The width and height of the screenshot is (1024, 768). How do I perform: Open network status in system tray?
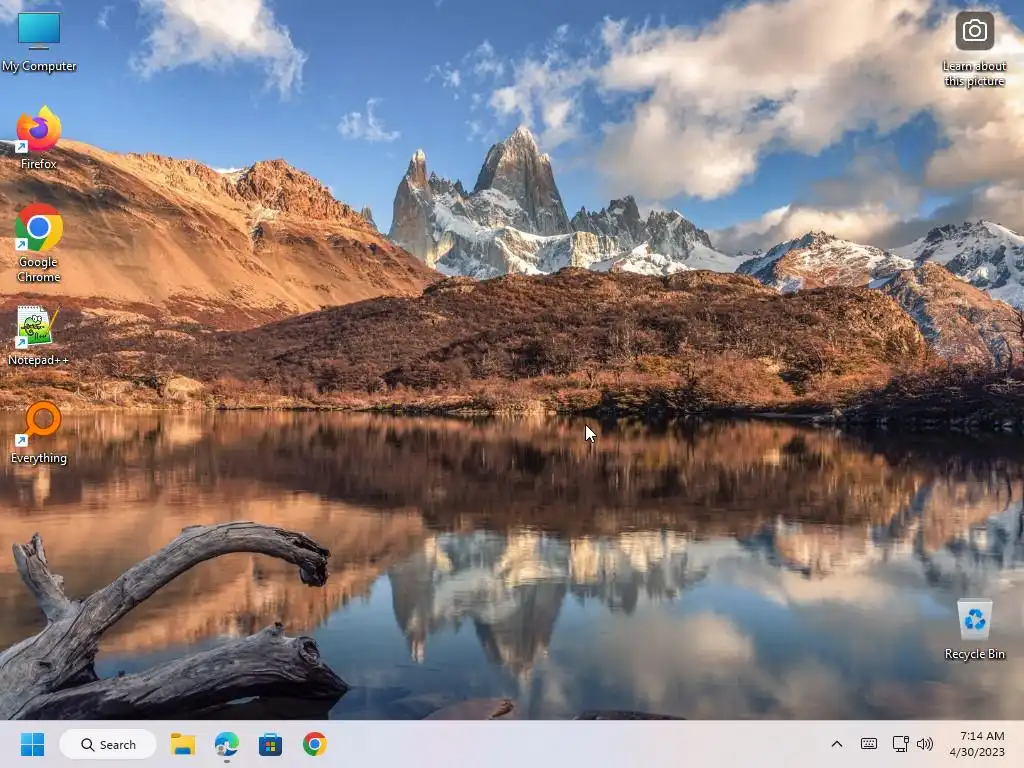pyautogui.click(x=901, y=744)
